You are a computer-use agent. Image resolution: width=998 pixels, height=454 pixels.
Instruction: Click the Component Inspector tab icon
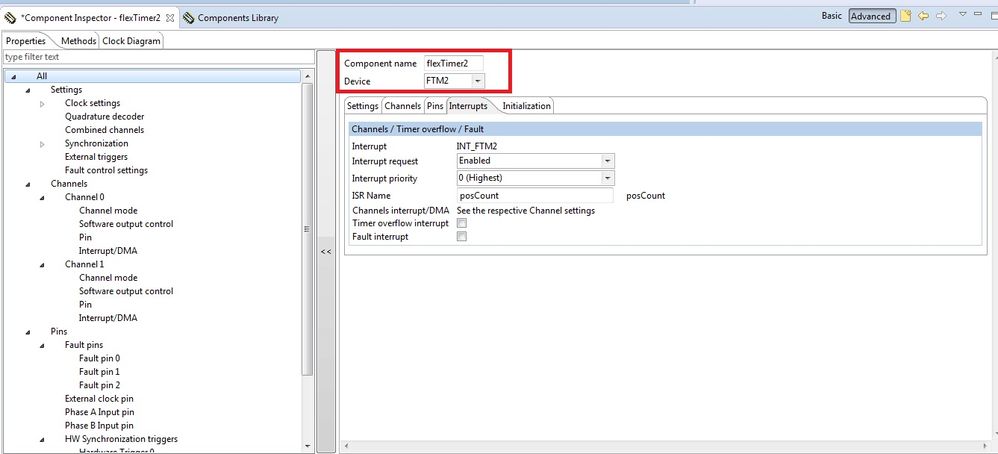(x=10, y=17)
